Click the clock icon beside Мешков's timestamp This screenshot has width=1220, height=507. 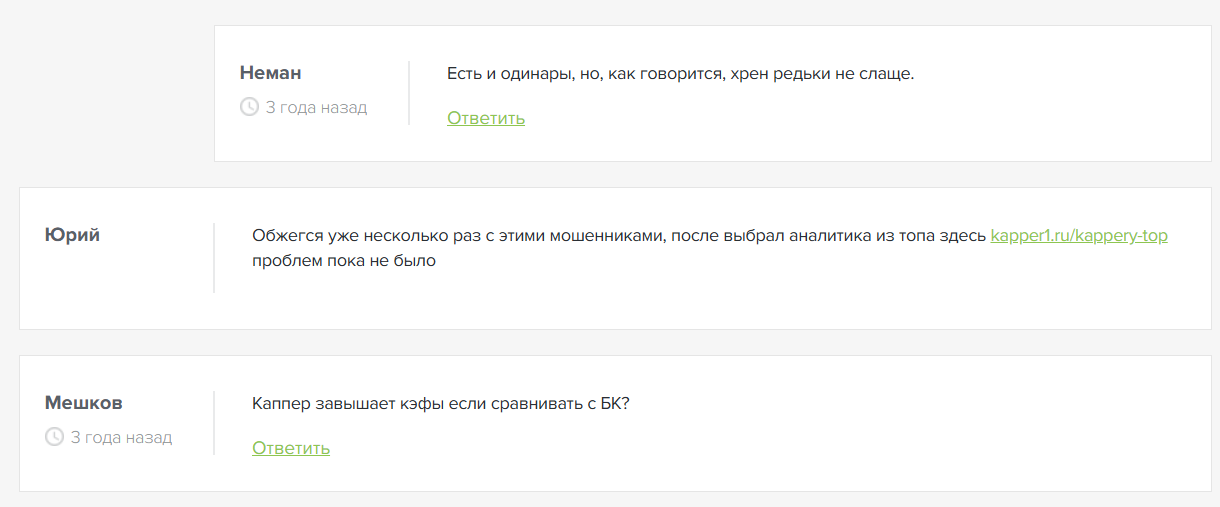tap(55, 437)
